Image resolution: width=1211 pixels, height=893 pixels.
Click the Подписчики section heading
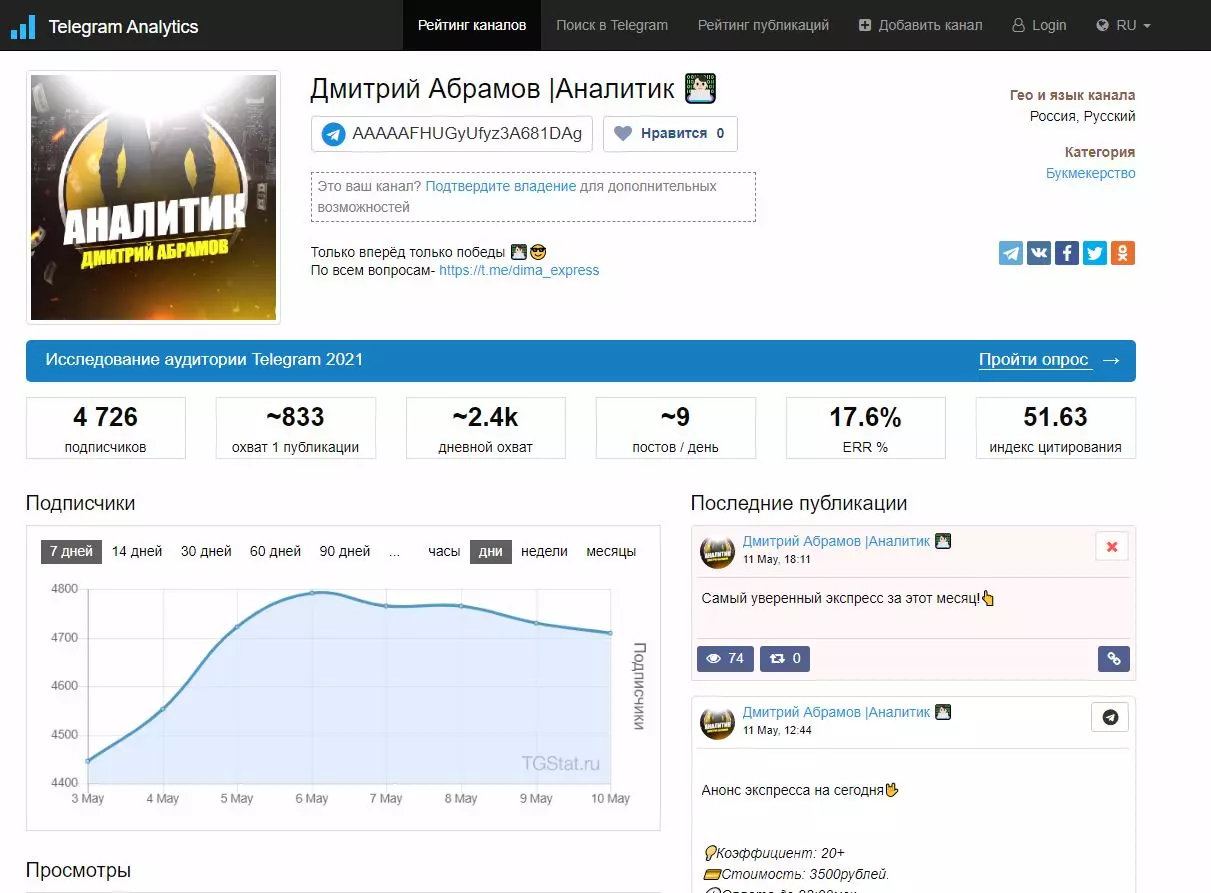[80, 503]
